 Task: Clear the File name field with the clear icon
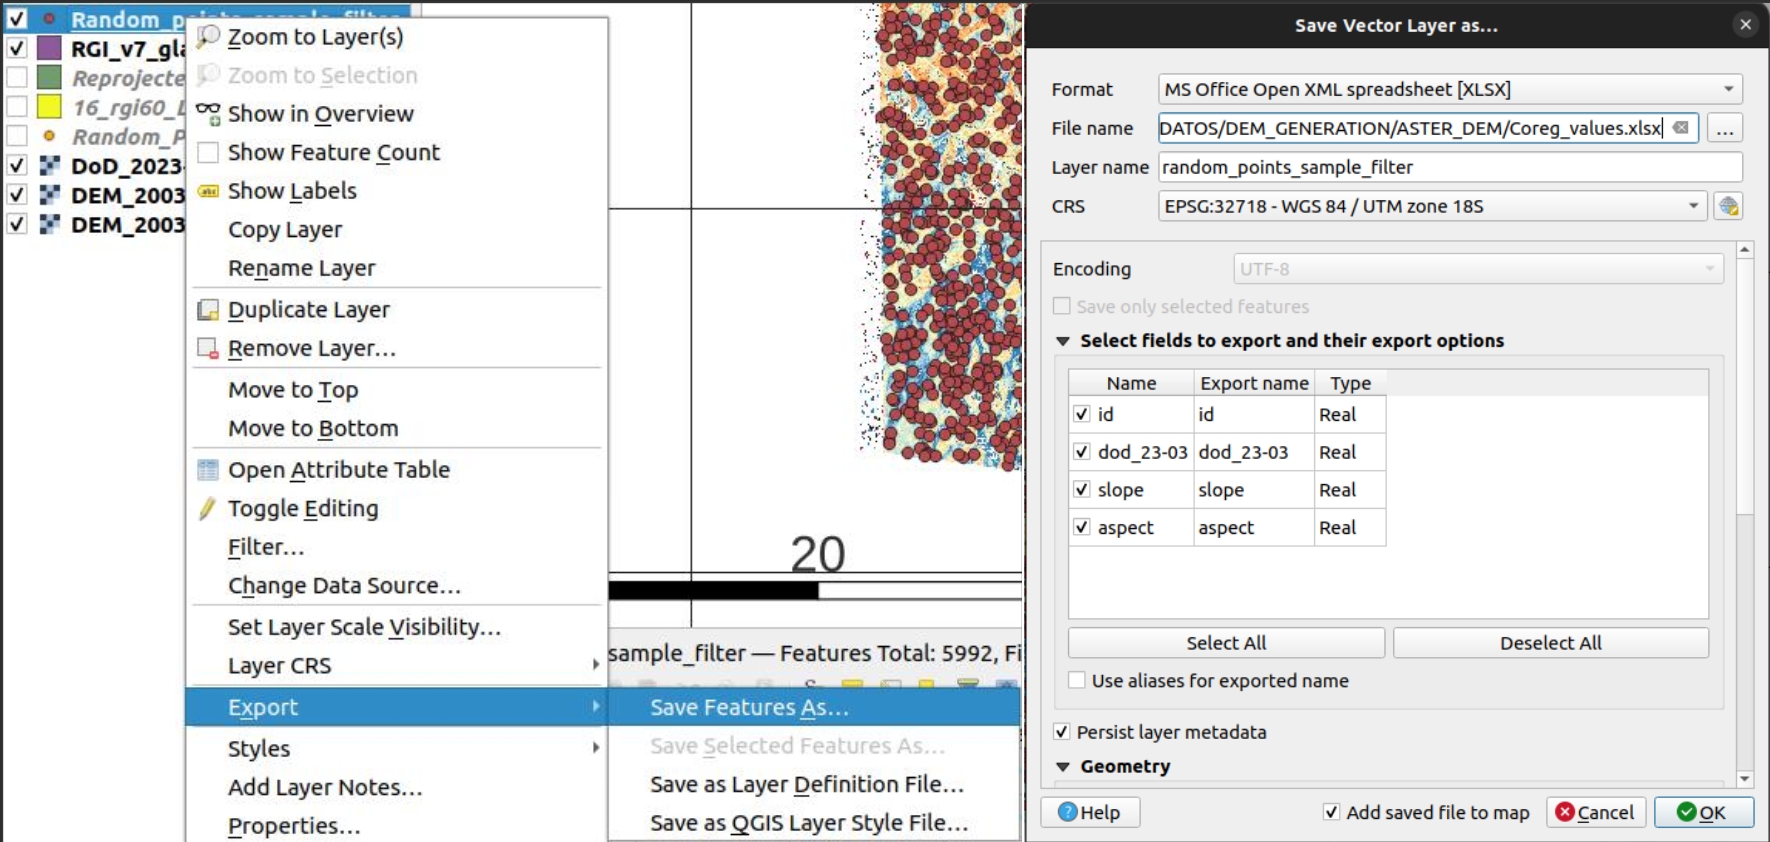(x=1681, y=128)
